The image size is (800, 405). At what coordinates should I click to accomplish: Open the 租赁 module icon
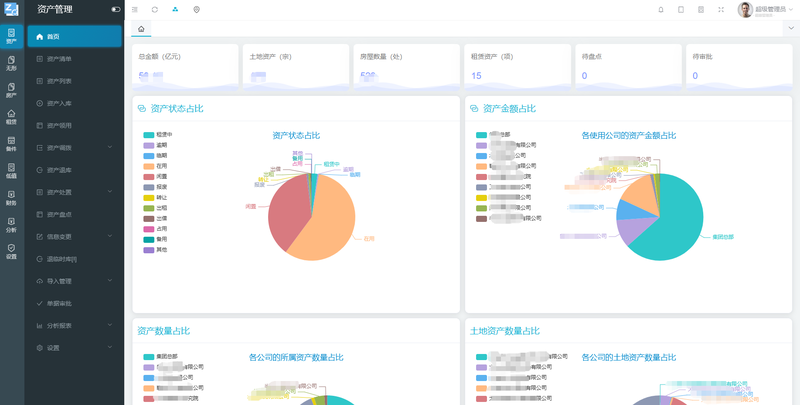tap(11, 117)
